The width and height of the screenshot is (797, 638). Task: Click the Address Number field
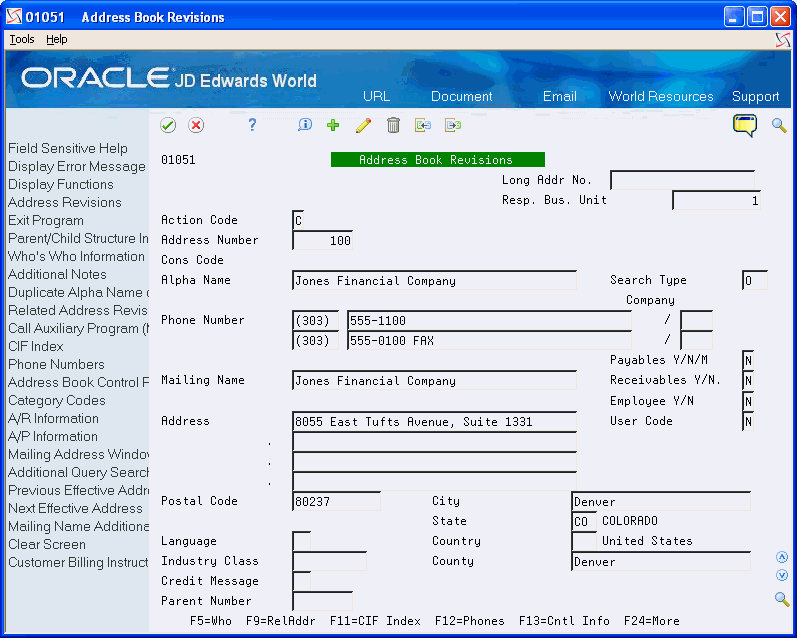[322, 240]
